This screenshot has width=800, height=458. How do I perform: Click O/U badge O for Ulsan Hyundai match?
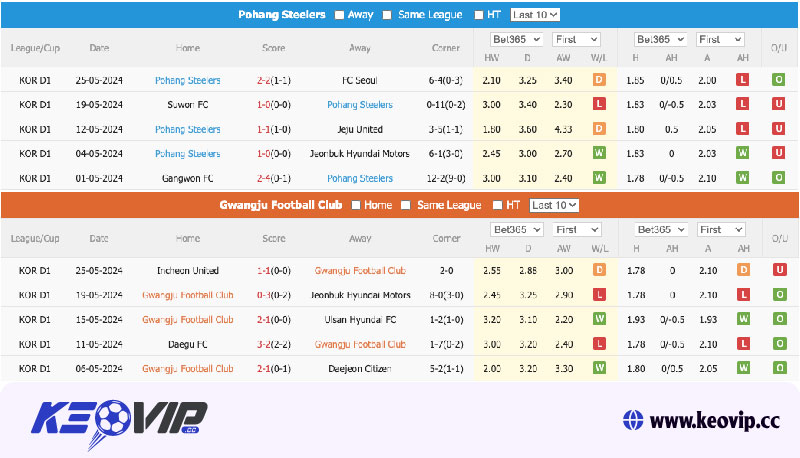coord(780,319)
